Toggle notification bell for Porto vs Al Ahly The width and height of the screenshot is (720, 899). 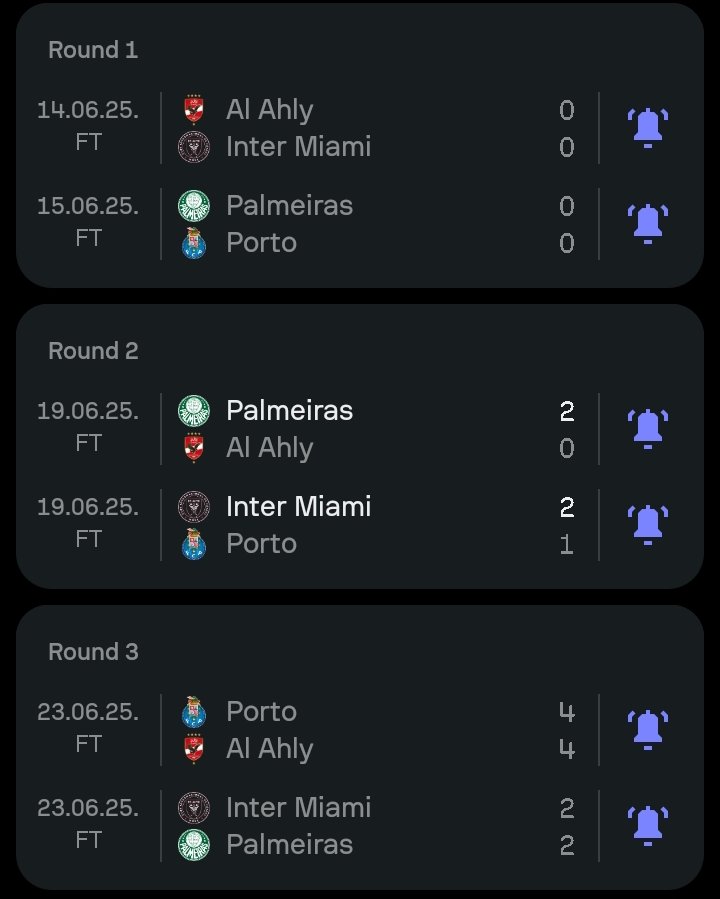pyautogui.click(x=648, y=730)
